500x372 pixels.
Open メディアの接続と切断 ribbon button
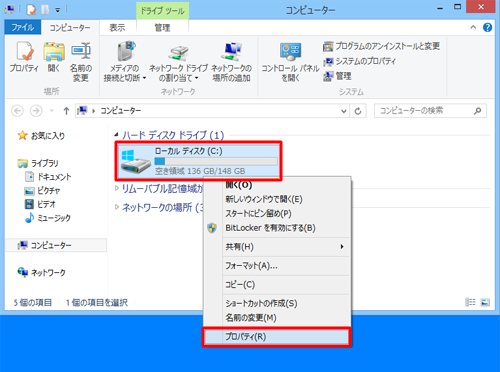coord(125,62)
